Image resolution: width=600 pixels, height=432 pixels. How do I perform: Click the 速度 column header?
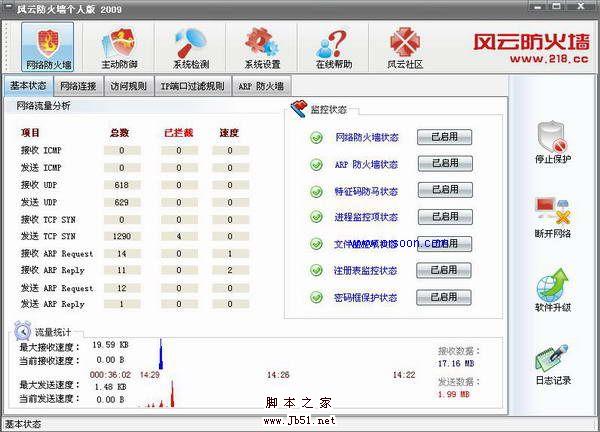pyautogui.click(x=229, y=133)
